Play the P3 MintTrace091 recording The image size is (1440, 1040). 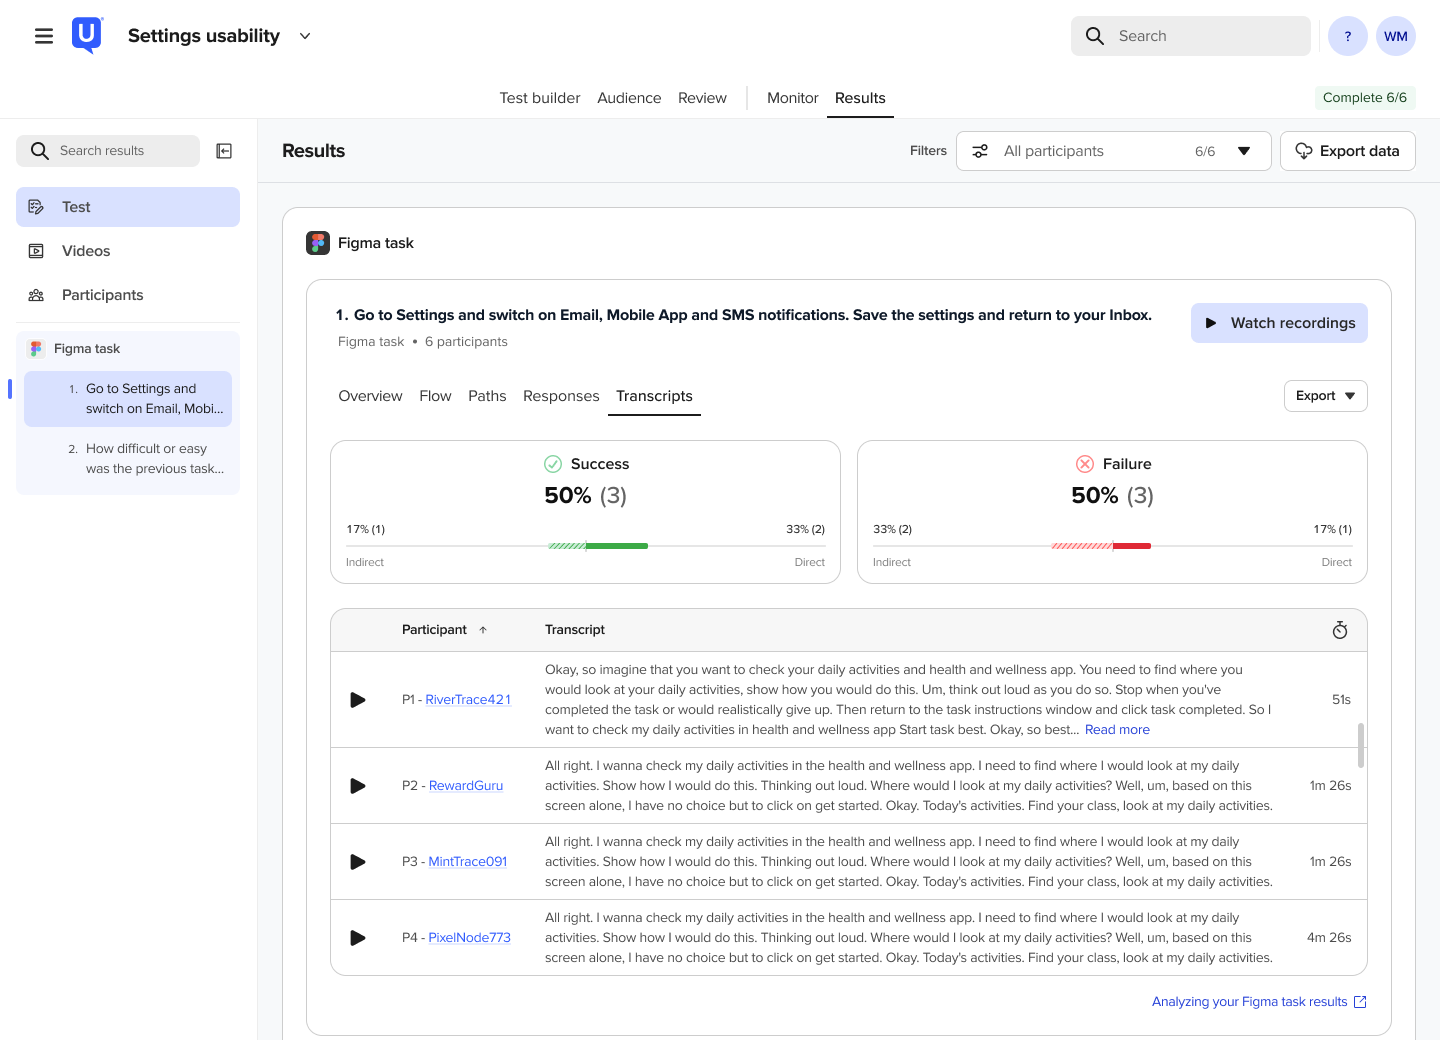[358, 862]
